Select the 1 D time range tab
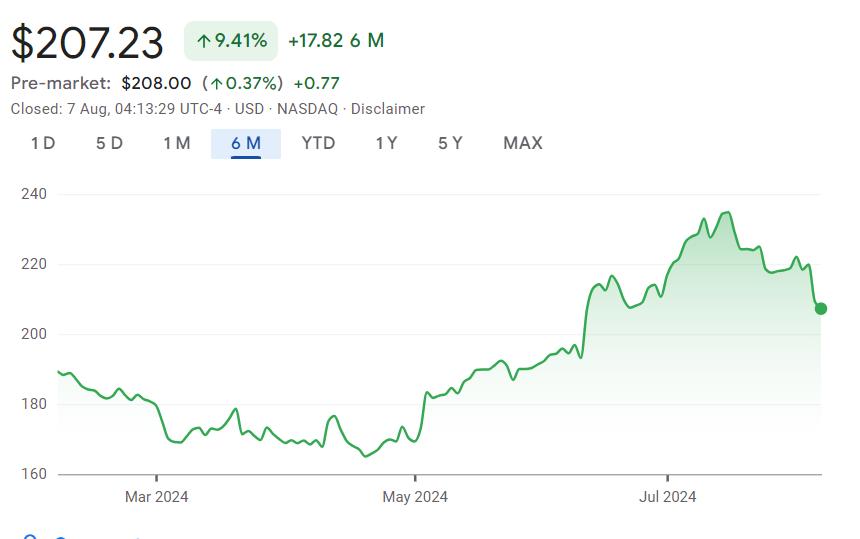The image size is (860, 539). click(43, 143)
